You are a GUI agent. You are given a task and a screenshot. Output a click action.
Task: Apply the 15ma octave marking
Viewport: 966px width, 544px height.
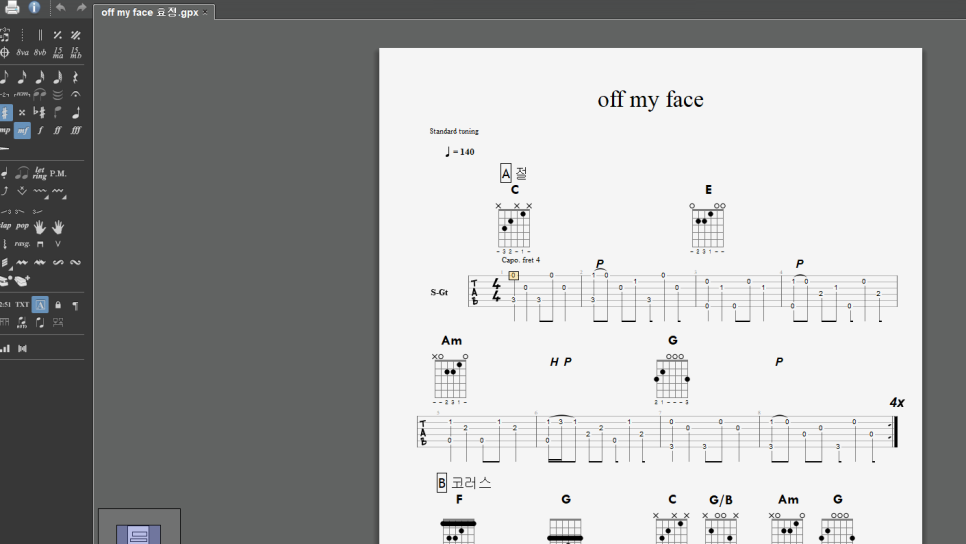tap(58, 52)
